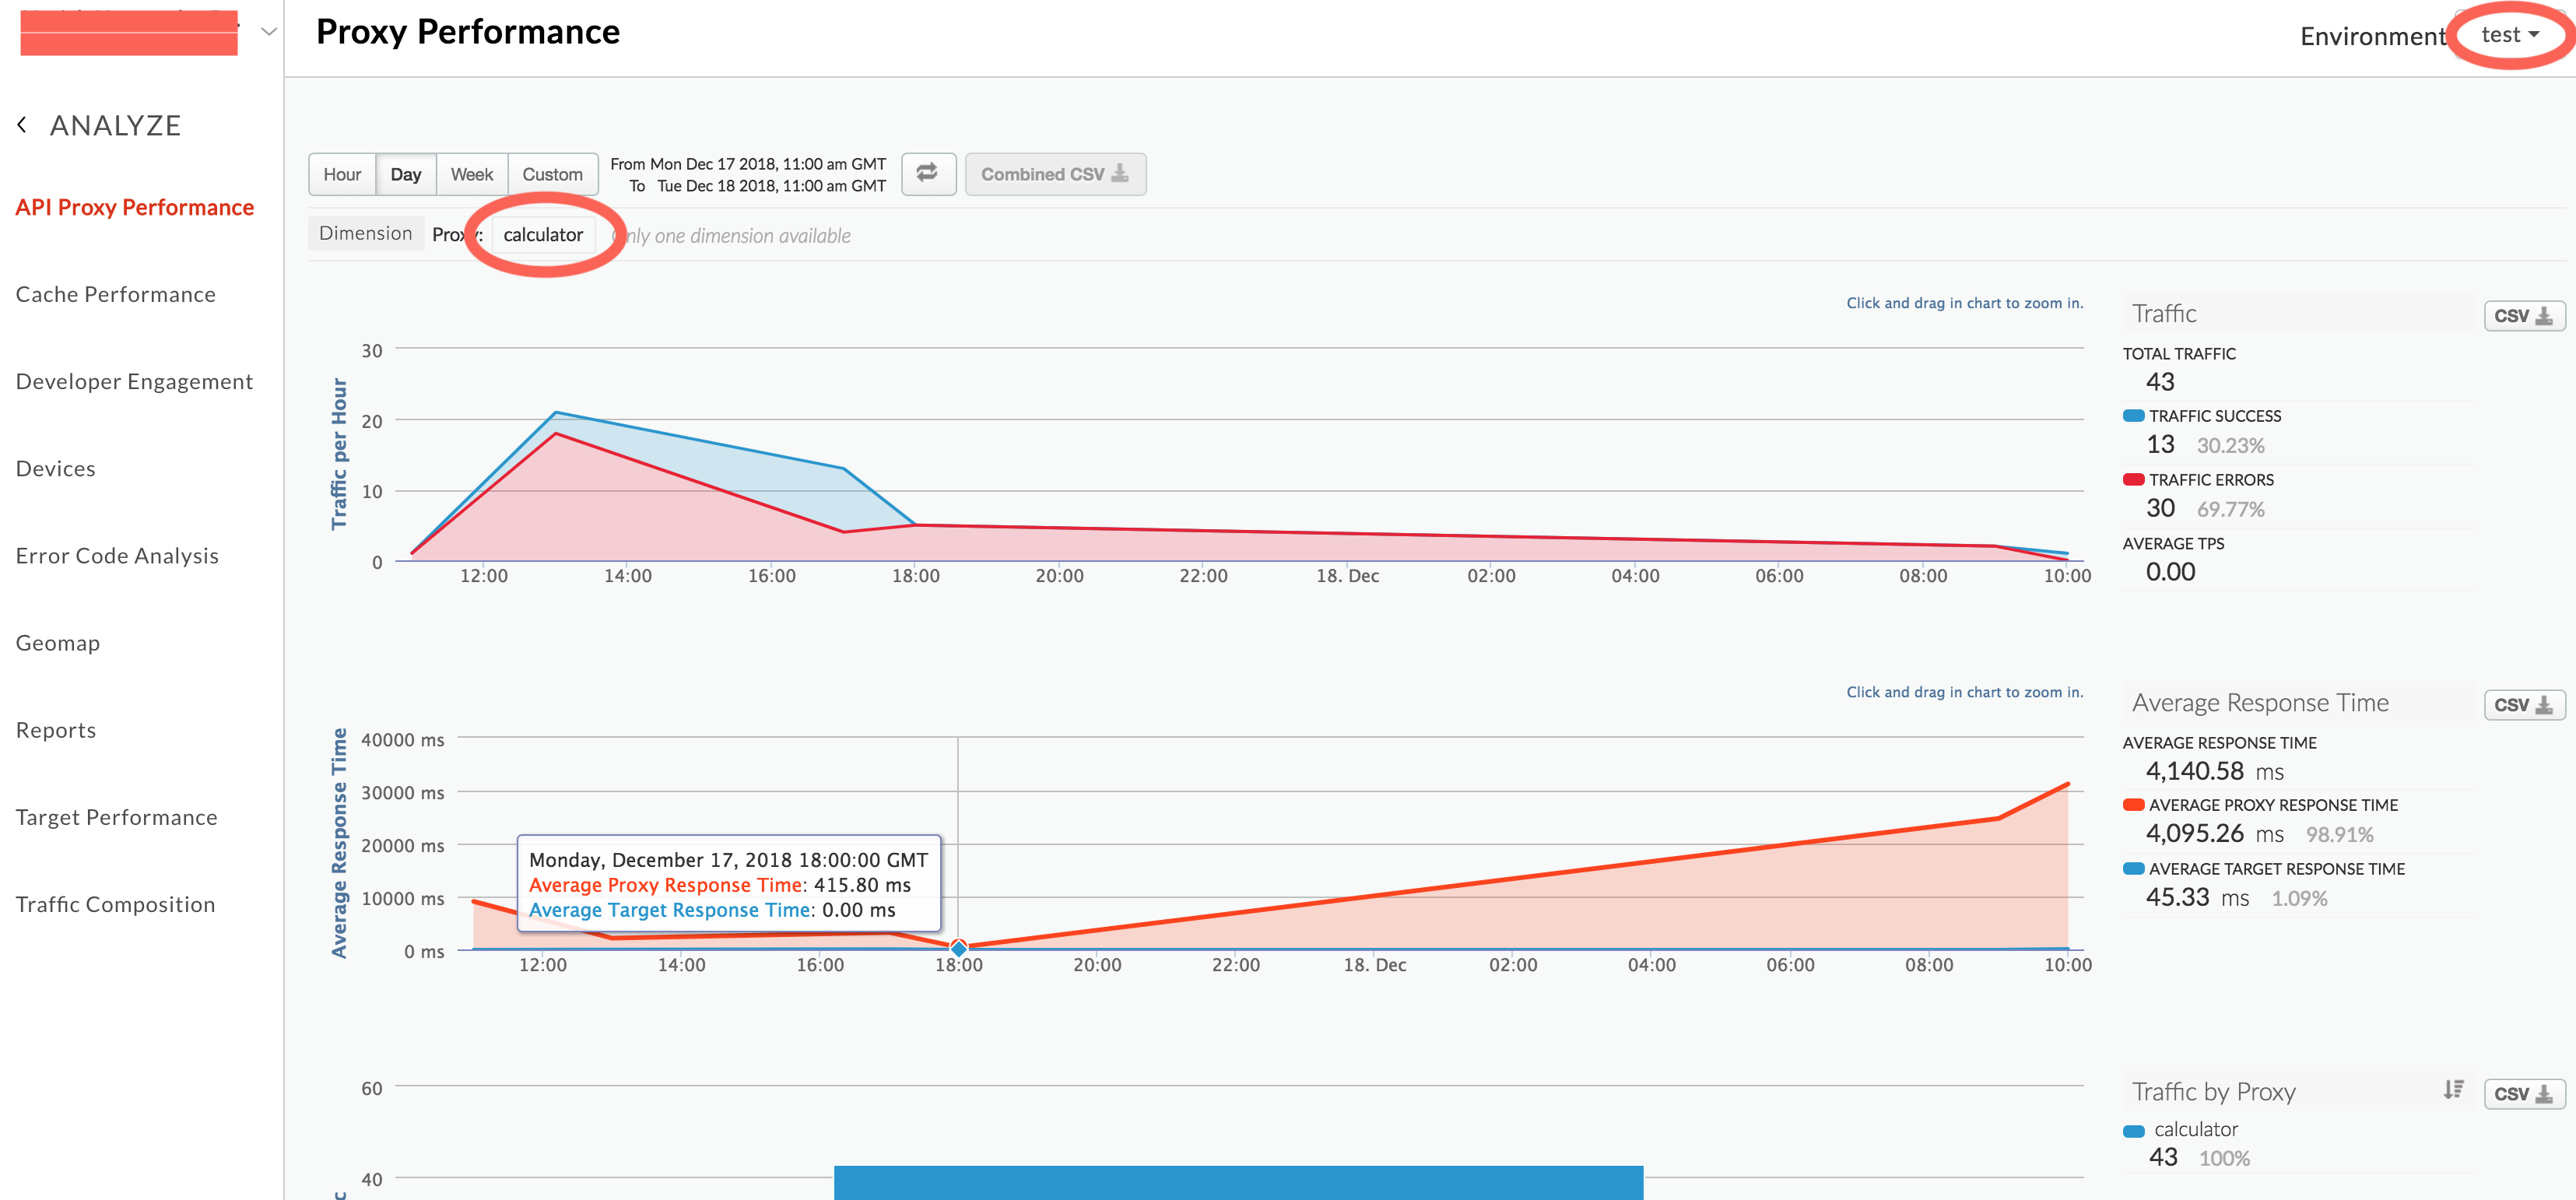Select the calculator proxy dimension filter
2576x1200 pixels.
point(544,235)
